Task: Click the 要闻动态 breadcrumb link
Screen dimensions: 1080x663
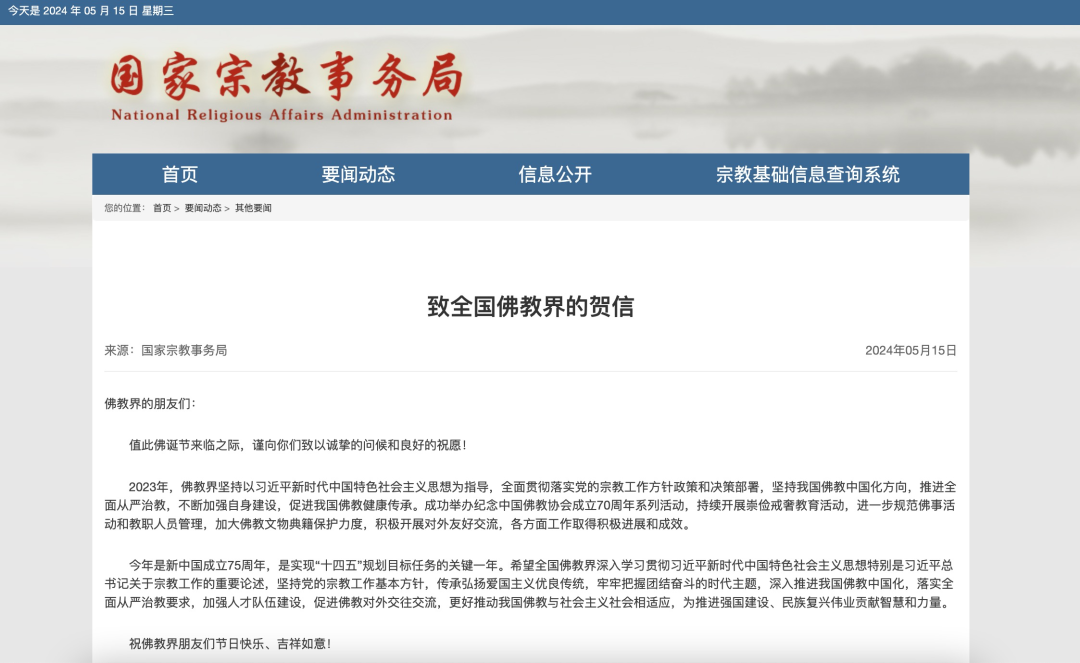Action: [202, 208]
